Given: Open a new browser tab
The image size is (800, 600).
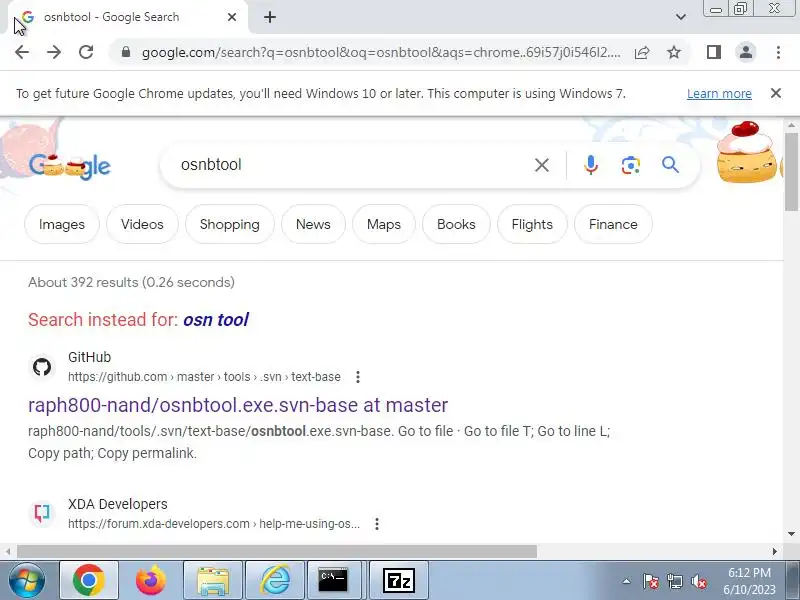Looking at the screenshot, I should click(270, 17).
